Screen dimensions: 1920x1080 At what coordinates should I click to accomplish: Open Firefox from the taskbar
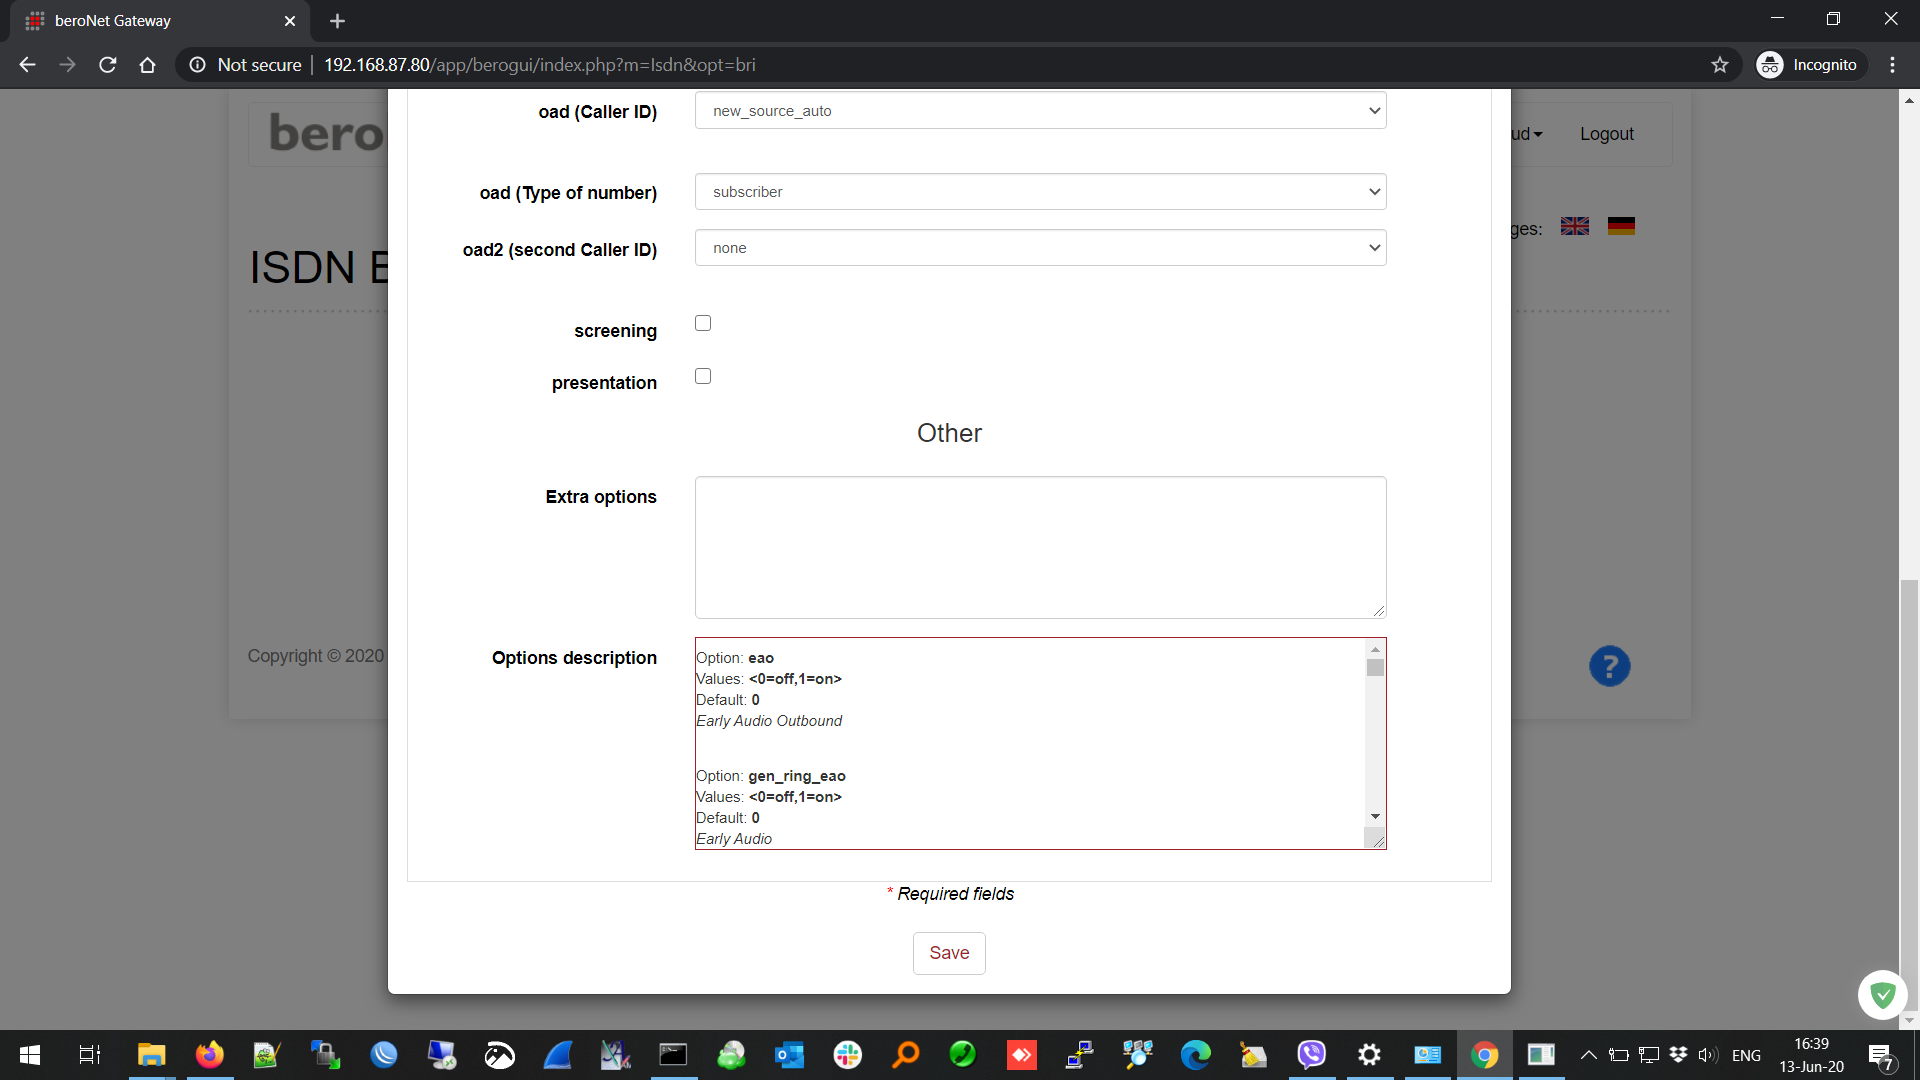(x=209, y=1055)
